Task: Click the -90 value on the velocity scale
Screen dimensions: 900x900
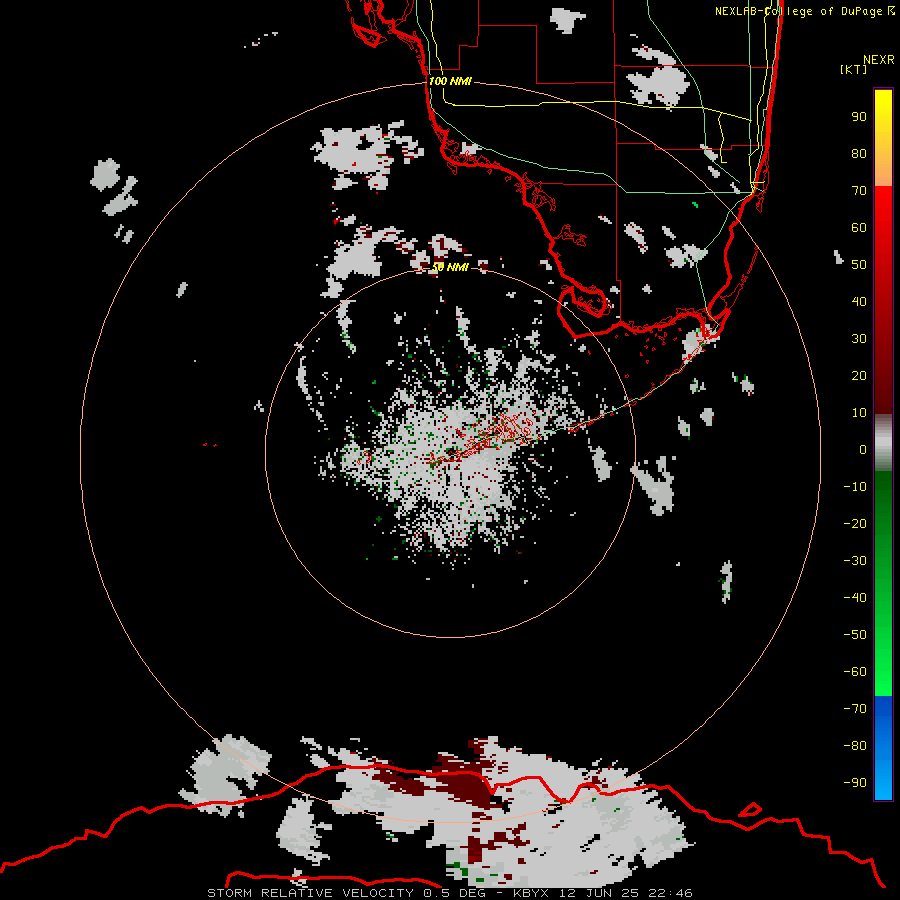Action: tap(855, 783)
